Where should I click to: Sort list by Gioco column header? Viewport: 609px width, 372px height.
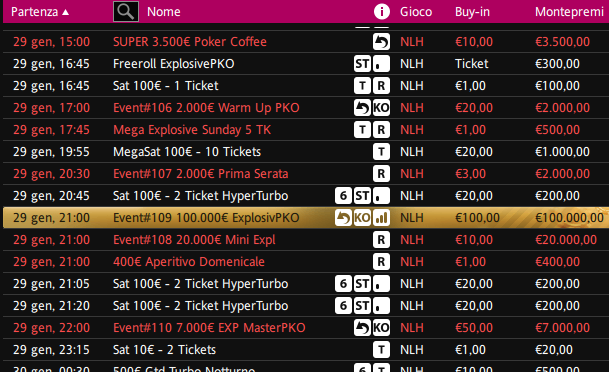coord(416,12)
